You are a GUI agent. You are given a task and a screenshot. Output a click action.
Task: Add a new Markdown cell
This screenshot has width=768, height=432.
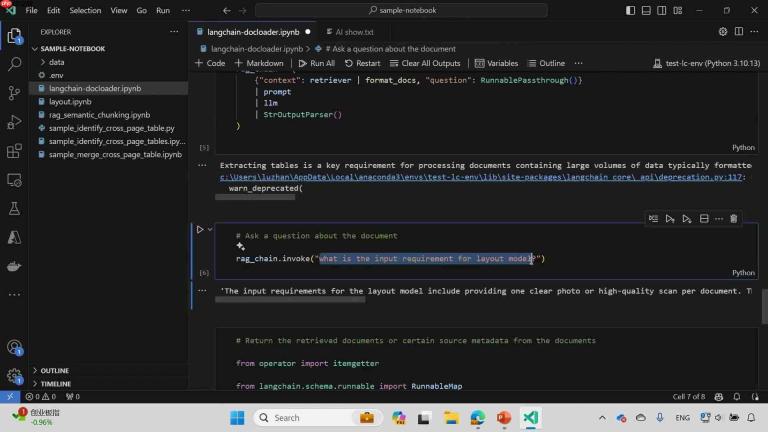pos(259,63)
